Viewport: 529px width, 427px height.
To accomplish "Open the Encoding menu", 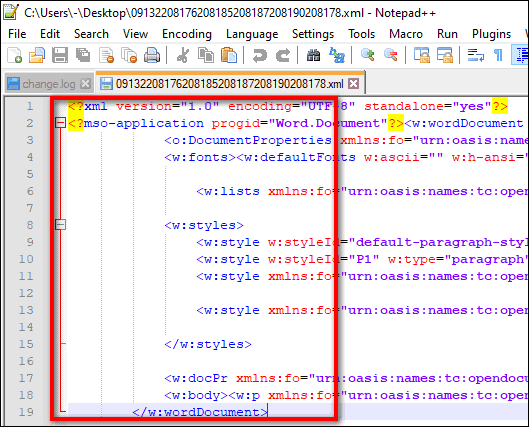I will [187, 34].
